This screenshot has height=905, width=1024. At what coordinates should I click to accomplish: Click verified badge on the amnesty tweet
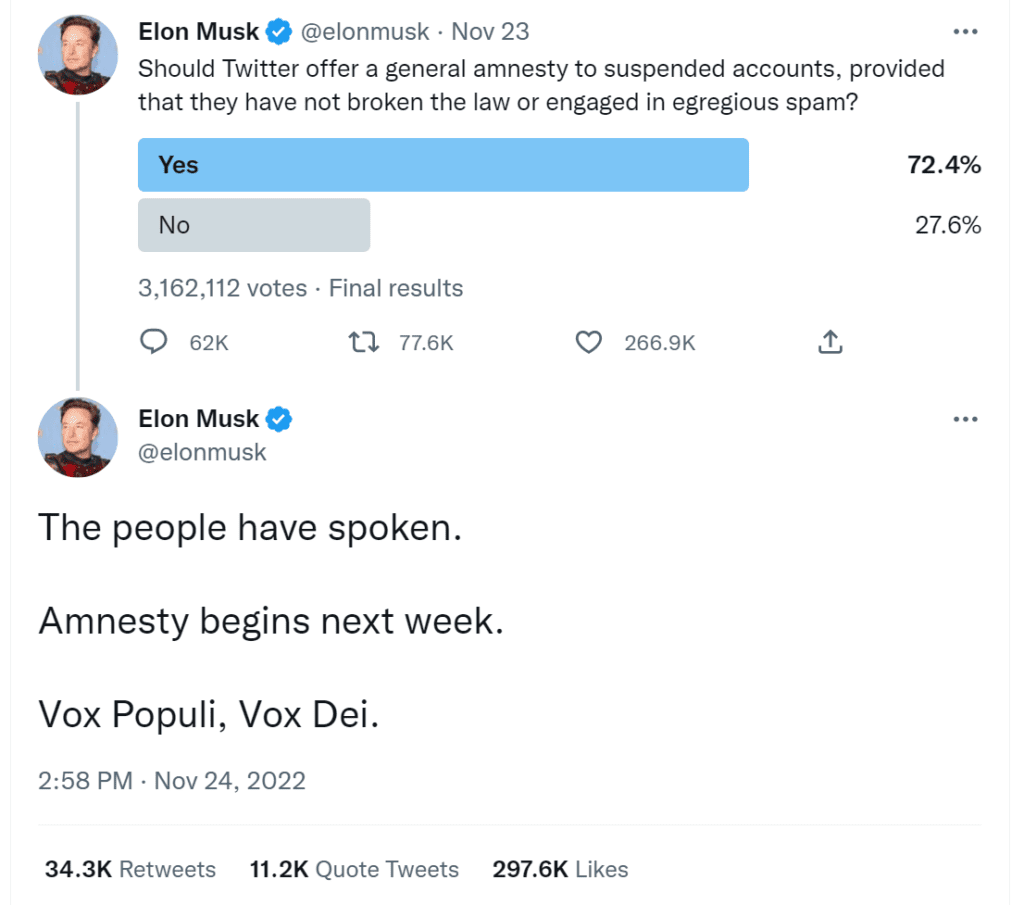(x=279, y=419)
